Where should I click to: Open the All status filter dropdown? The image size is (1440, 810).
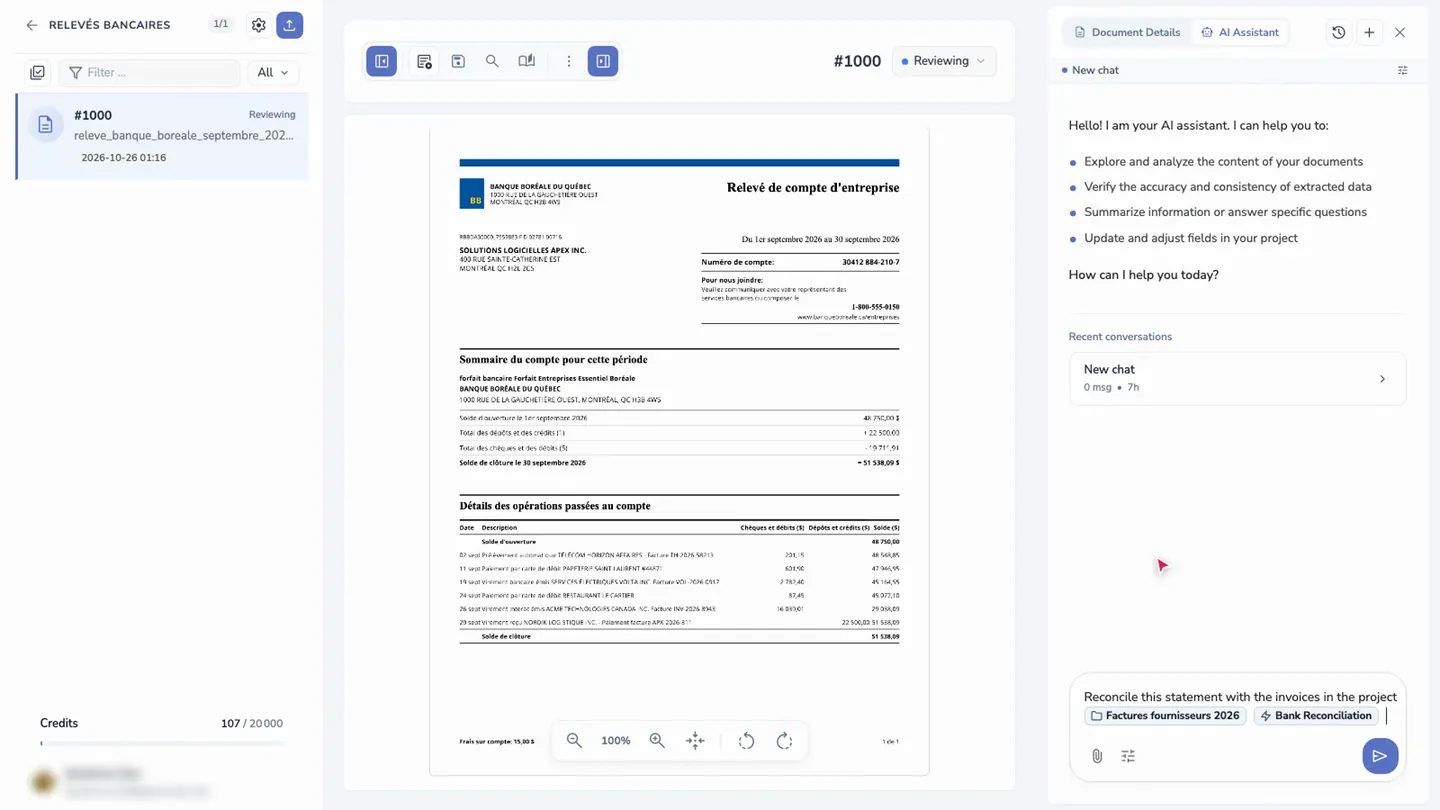272,72
